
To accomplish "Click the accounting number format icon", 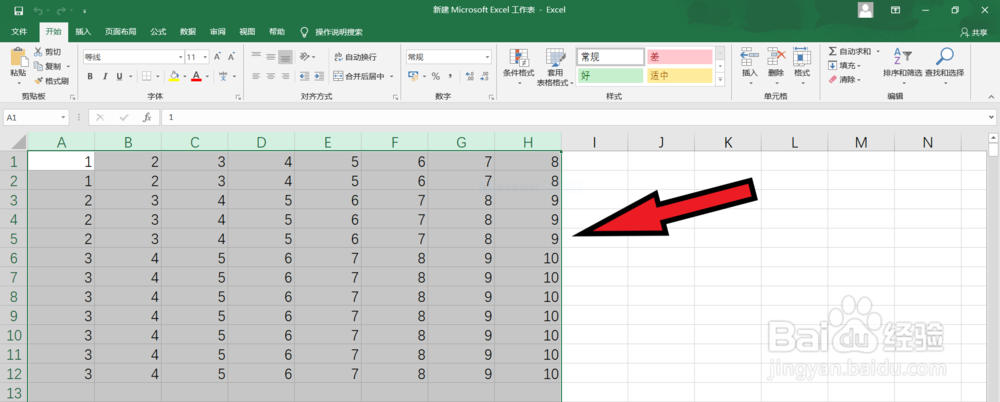I will coord(413,77).
